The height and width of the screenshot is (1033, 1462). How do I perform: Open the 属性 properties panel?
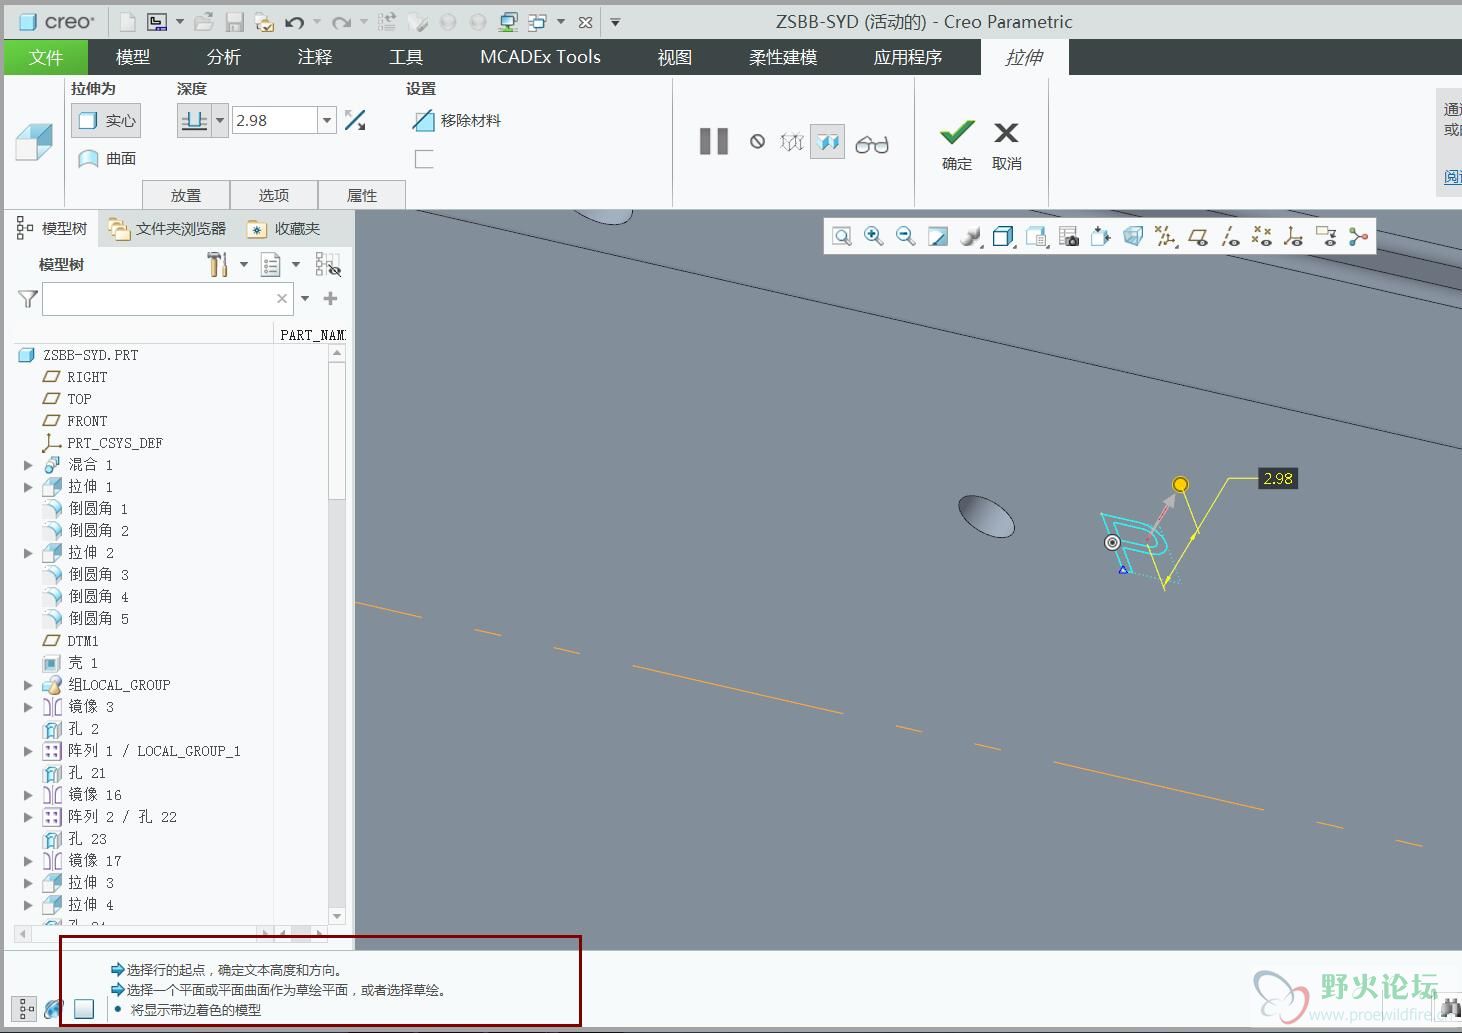tap(362, 195)
